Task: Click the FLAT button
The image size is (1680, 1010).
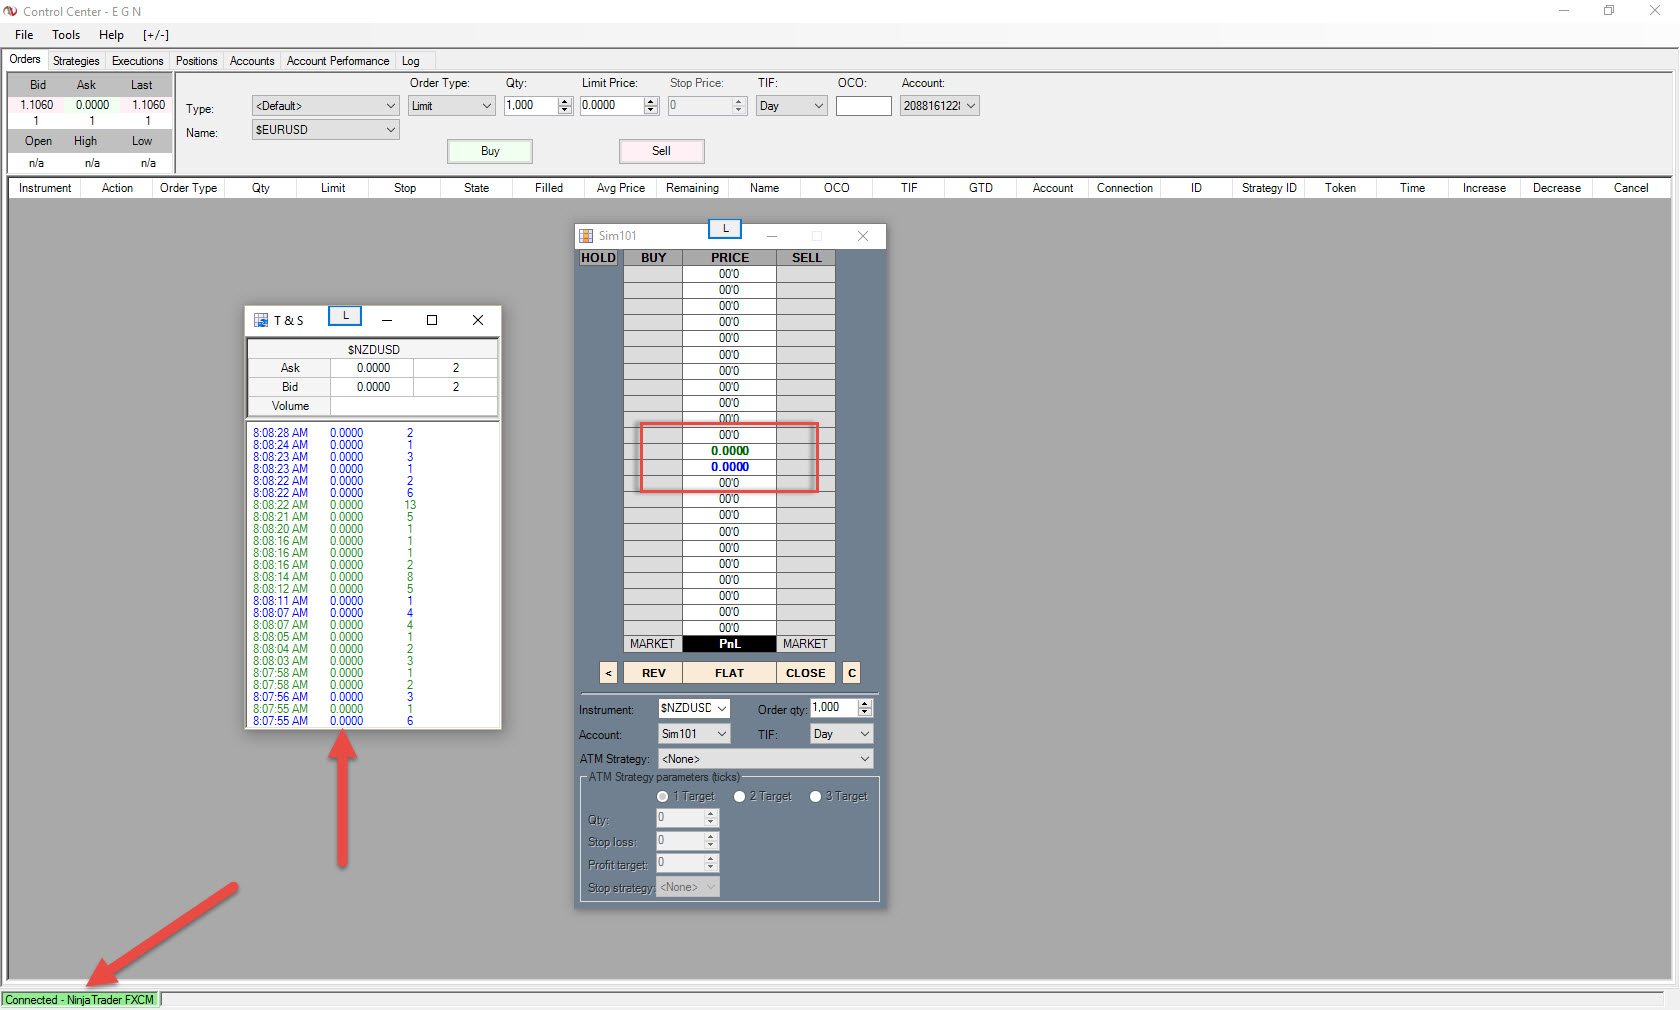Action: tap(729, 673)
